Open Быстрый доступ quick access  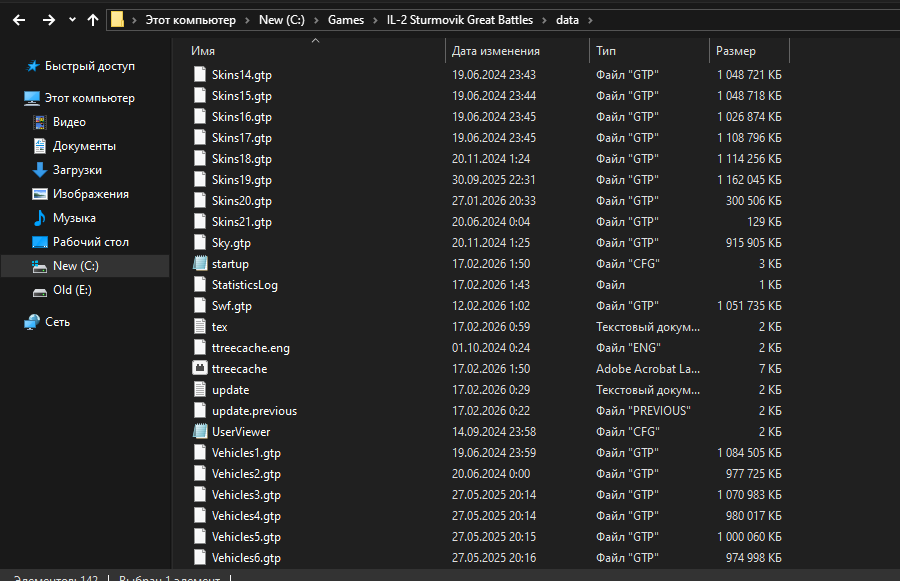coord(89,66)
